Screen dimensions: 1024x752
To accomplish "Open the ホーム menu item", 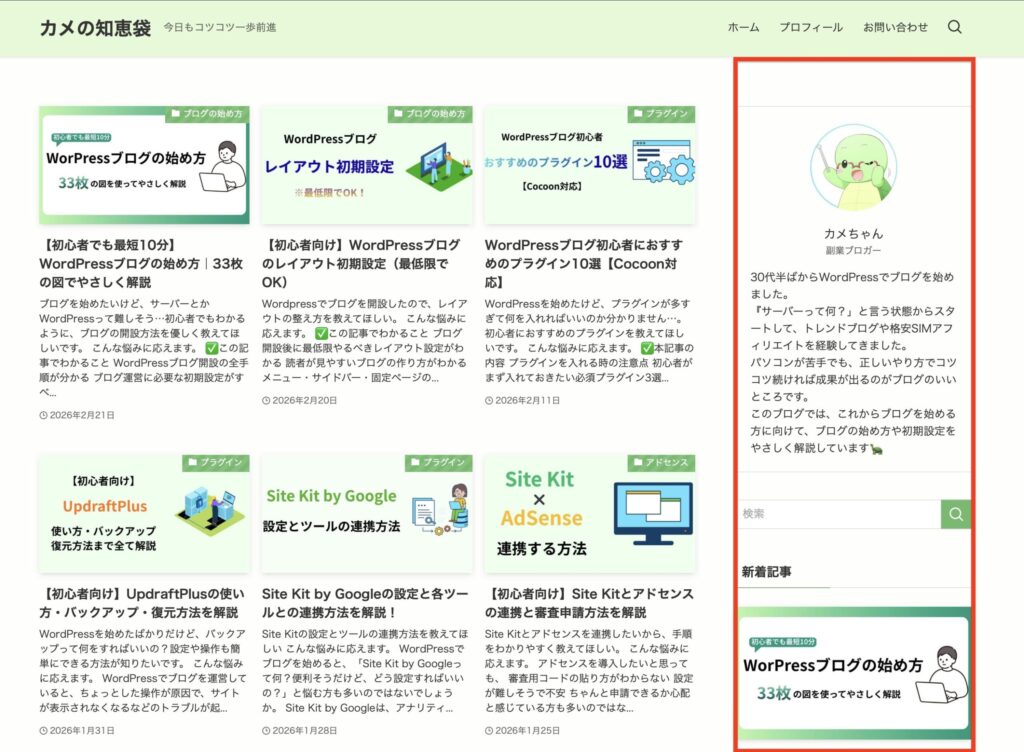I will tap(743, 27).
